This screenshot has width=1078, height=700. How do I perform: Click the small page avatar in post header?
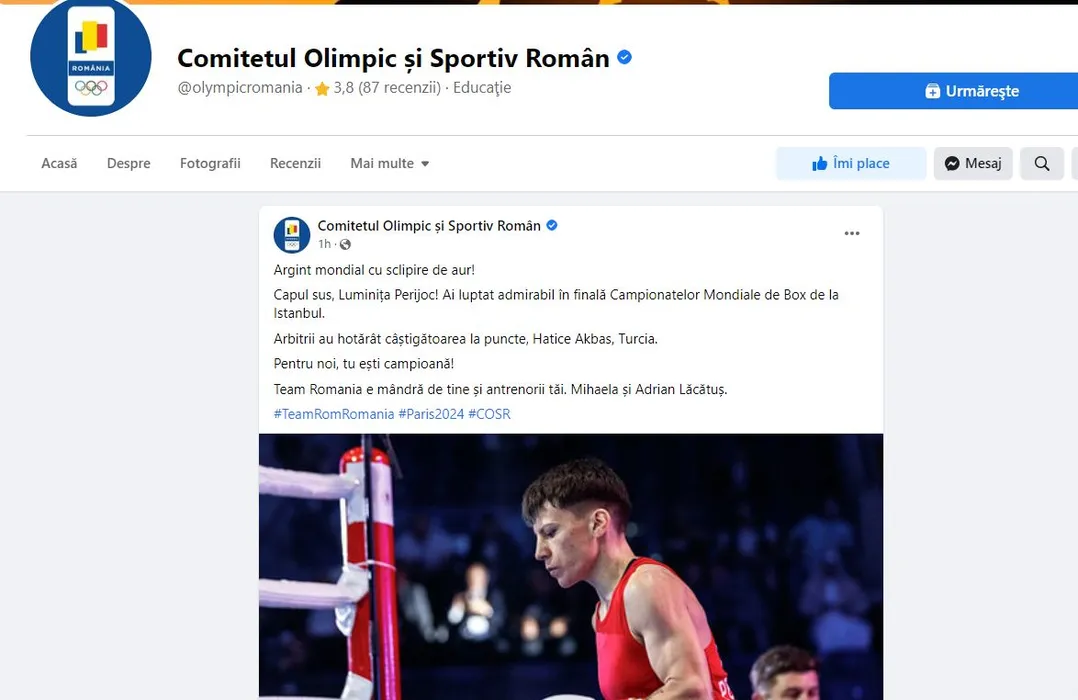[292, 234]
